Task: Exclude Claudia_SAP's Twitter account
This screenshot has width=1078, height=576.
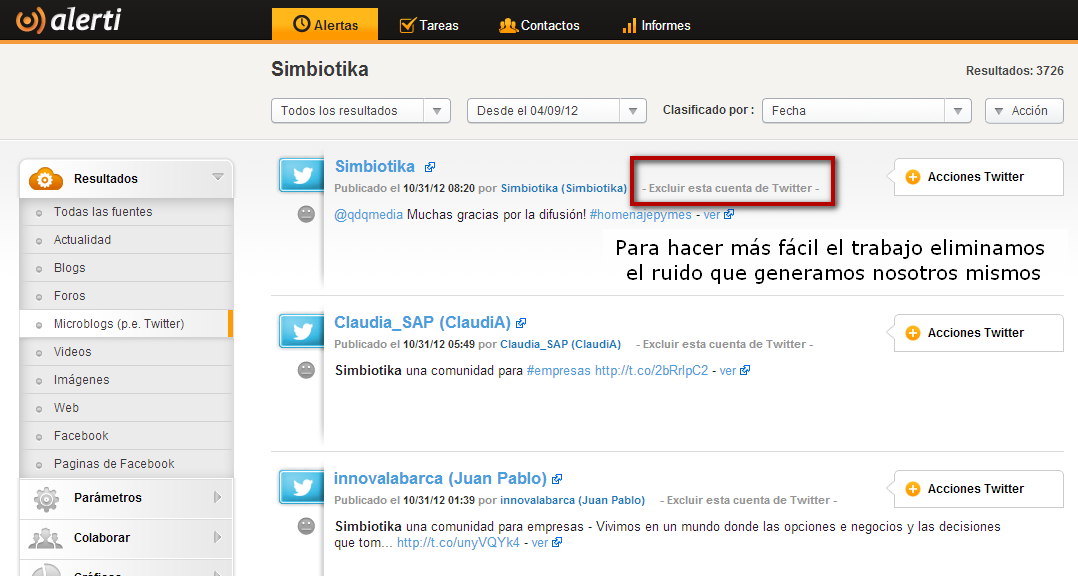Action: coord(725,344)
